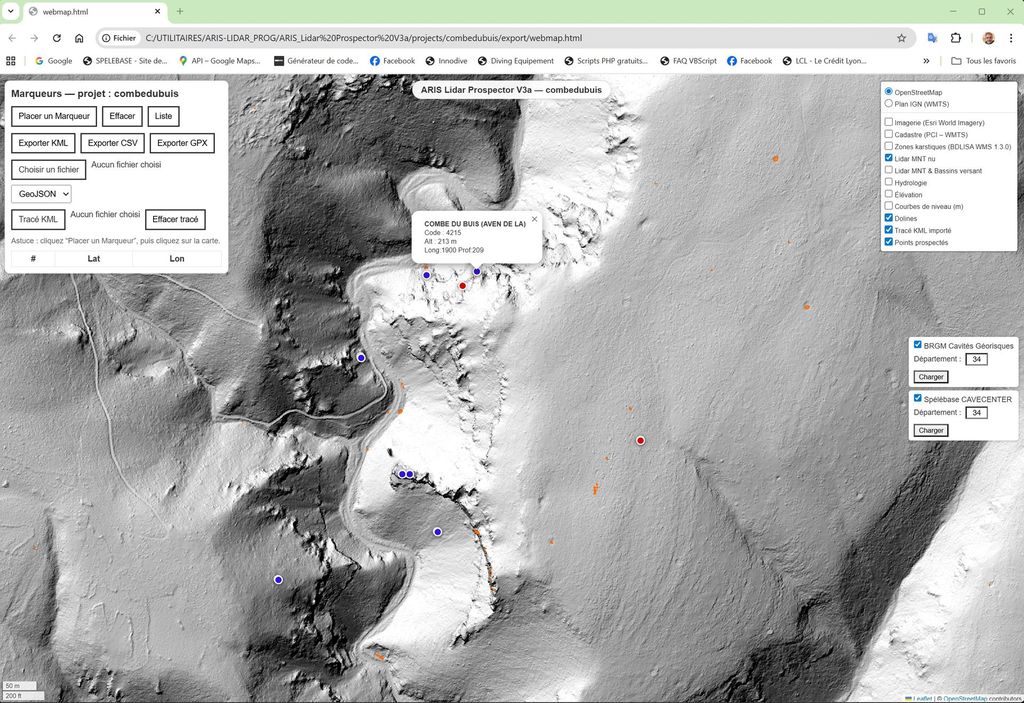Click the Département input showing 34
1024x703 pixels.
[x=976, y=358]
